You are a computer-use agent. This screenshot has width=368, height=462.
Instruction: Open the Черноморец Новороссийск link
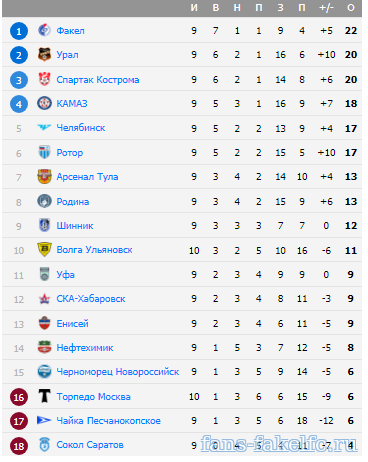tap(118, 372)
